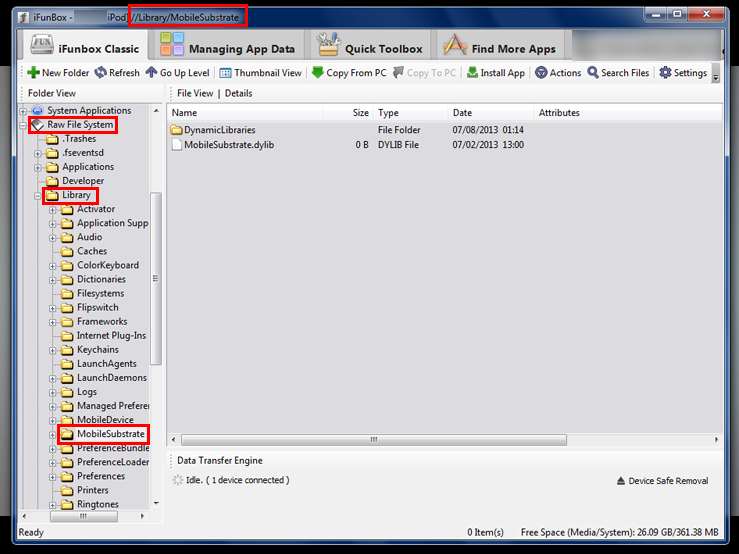The image size is (739, 554).
Task: Expand the System Applications node
Action: (x=23, y=111)
